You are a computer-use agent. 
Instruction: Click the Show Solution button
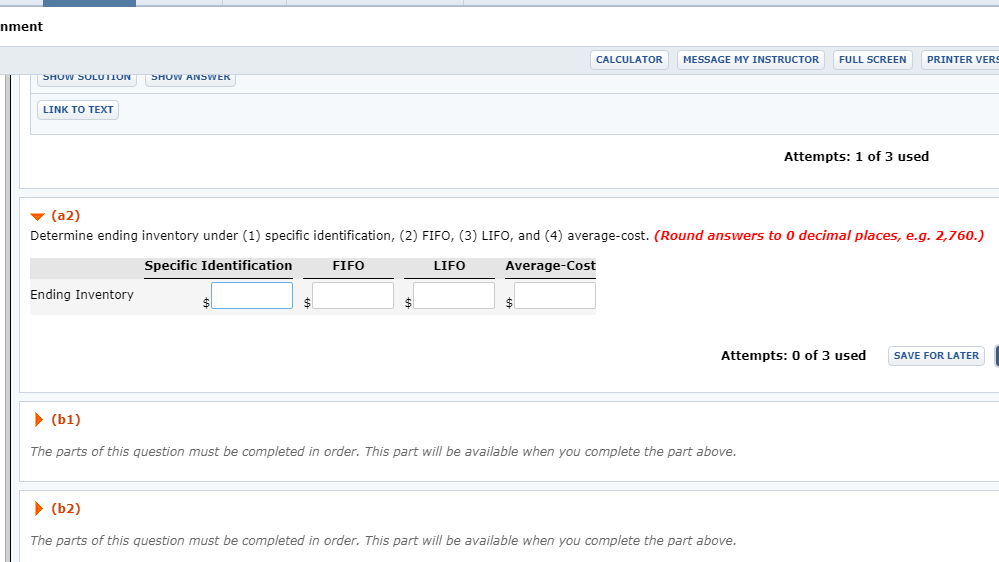[87, 79]
